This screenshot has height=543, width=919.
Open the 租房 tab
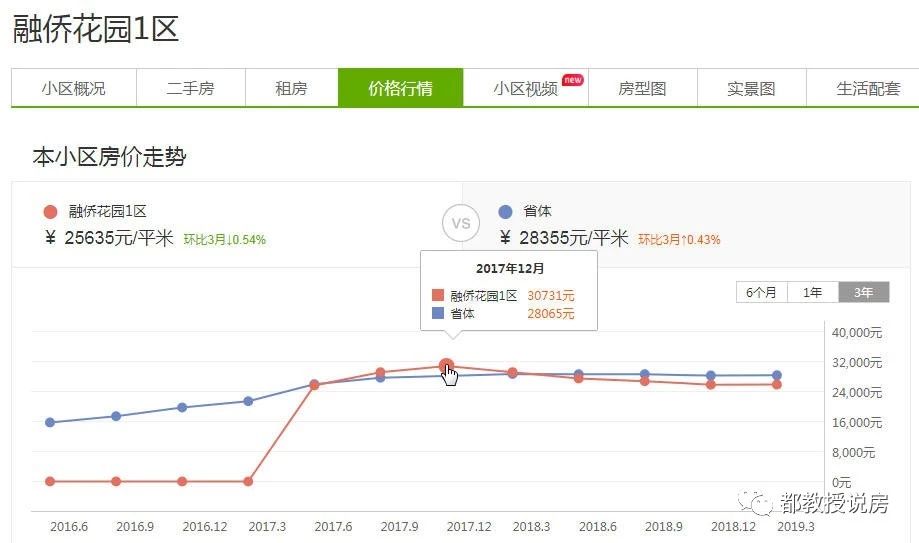[291, 88]
